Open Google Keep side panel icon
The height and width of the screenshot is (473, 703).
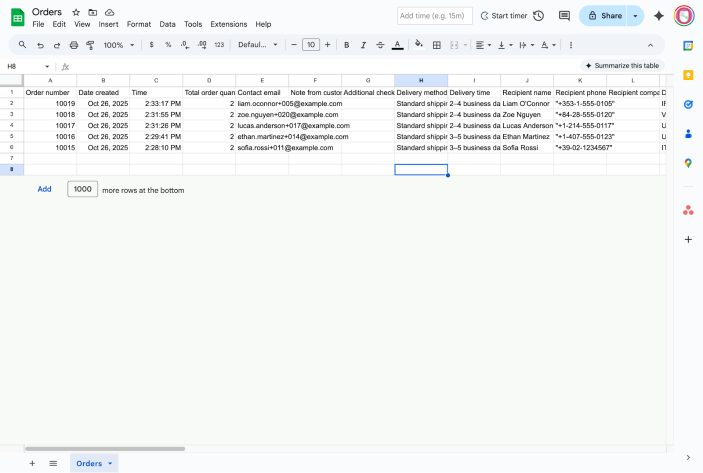[688, 75]
